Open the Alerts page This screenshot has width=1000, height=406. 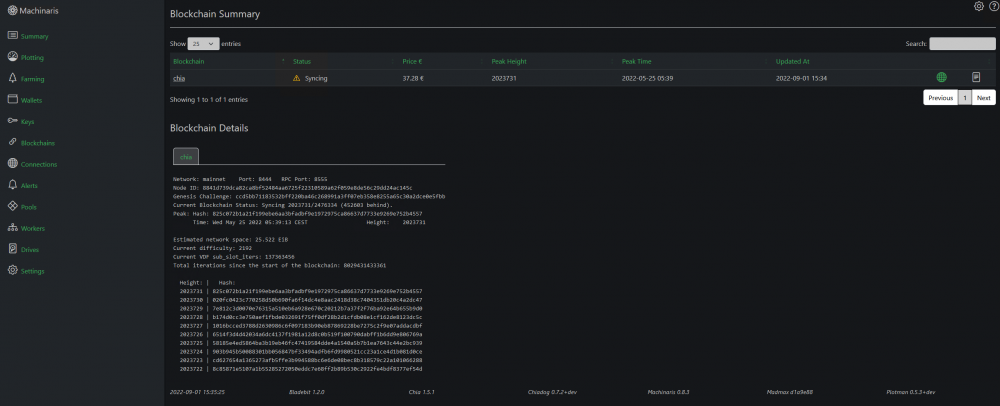[29, 185]
